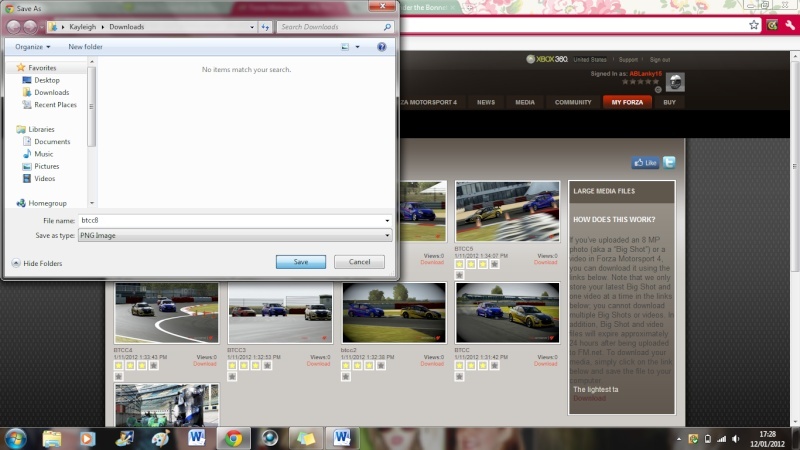Viewport: 800px width, 450px height.
Task: Collapse the panel with Hide Folders
Action: 37,263
